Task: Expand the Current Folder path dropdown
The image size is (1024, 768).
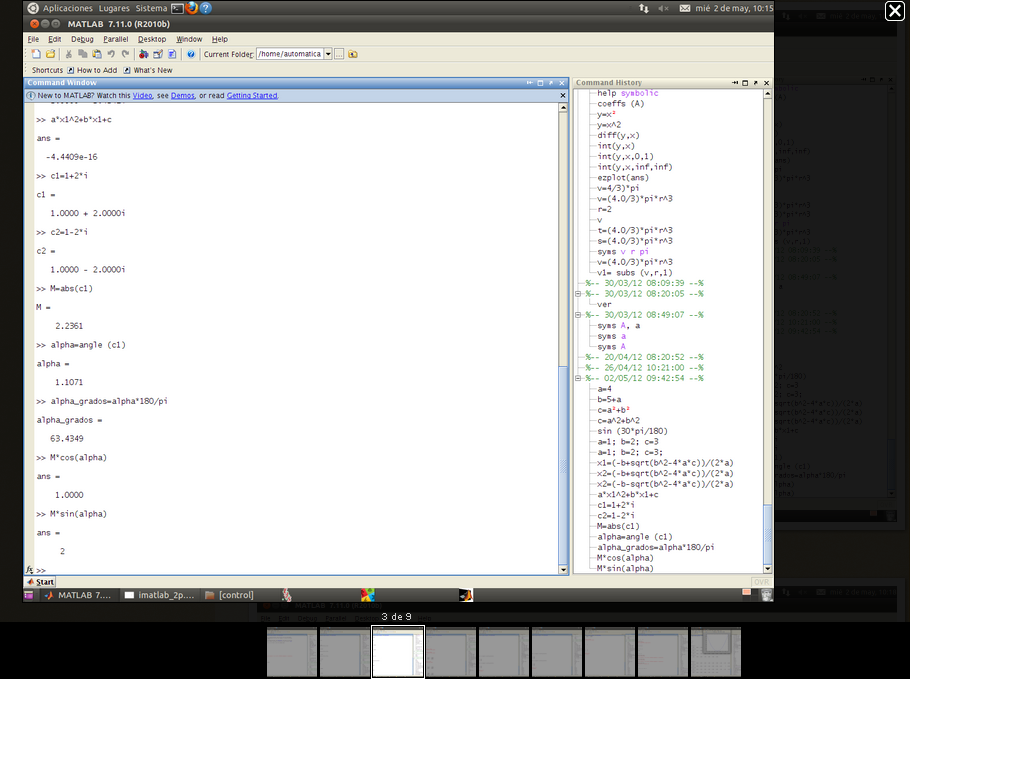Action: point(328,54)
